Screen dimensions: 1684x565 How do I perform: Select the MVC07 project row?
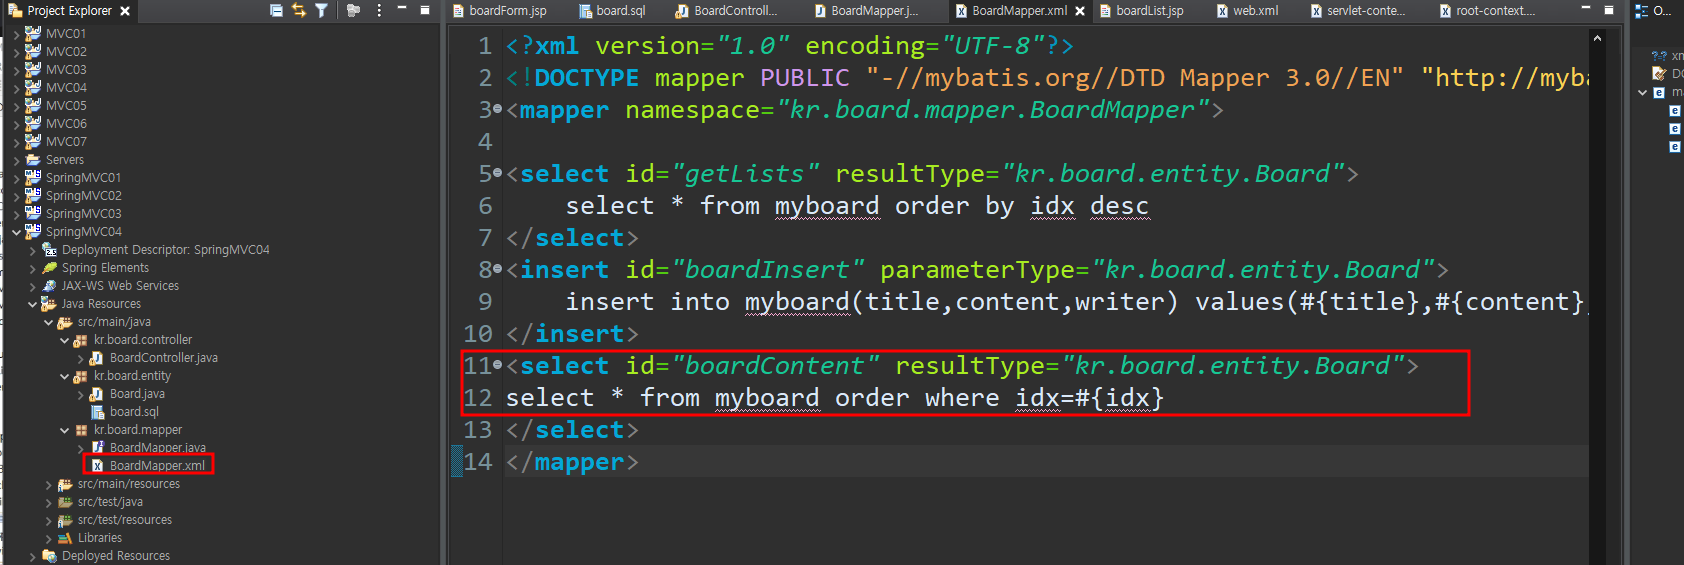point(66,142)
